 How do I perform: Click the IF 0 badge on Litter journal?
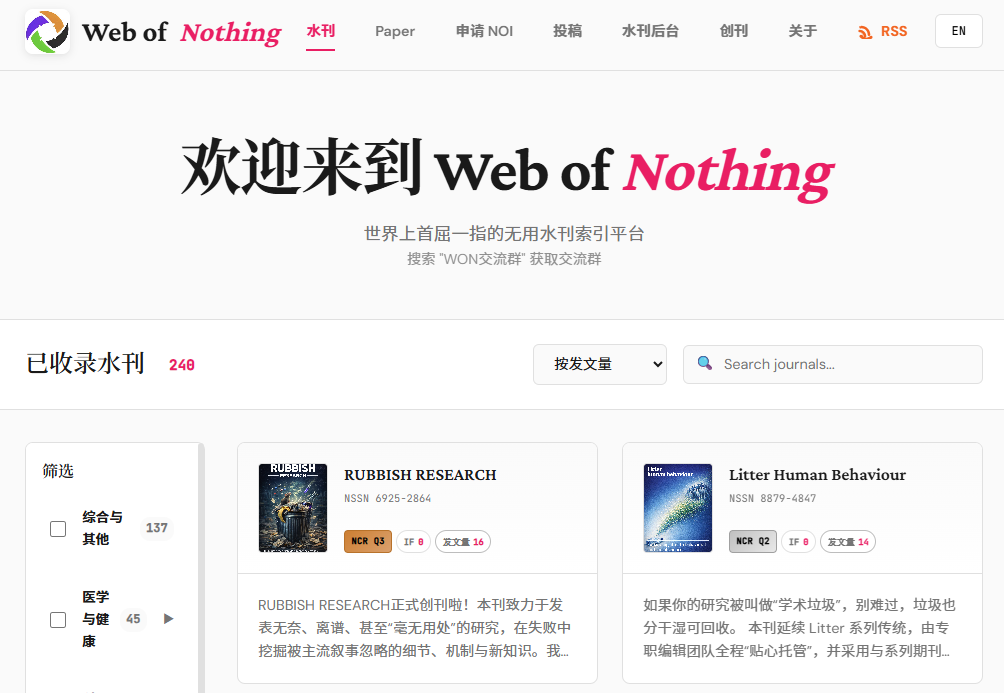pos(798,542)
